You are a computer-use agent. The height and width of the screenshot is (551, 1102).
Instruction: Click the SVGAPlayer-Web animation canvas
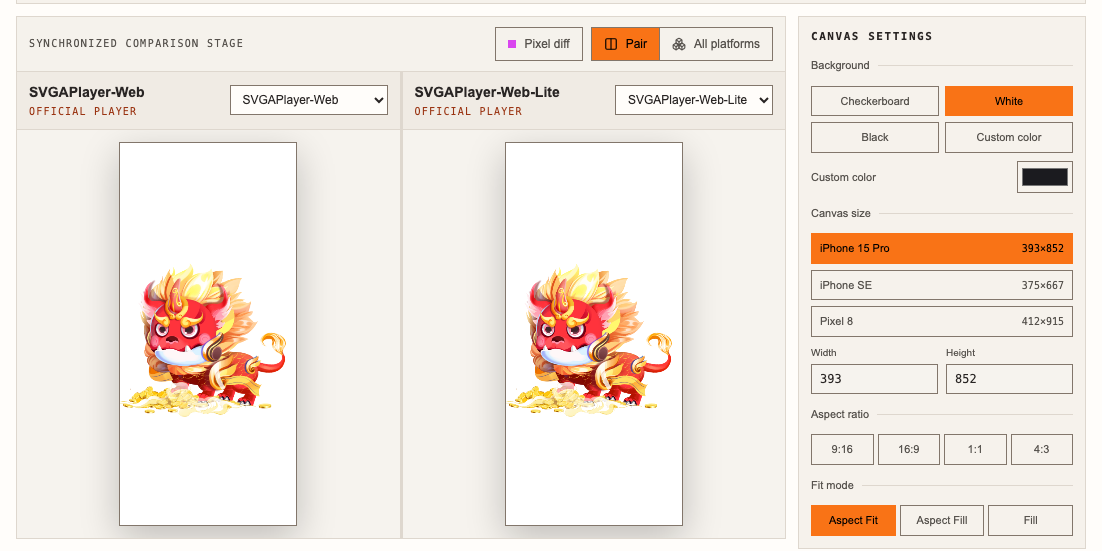coord(208,334)
